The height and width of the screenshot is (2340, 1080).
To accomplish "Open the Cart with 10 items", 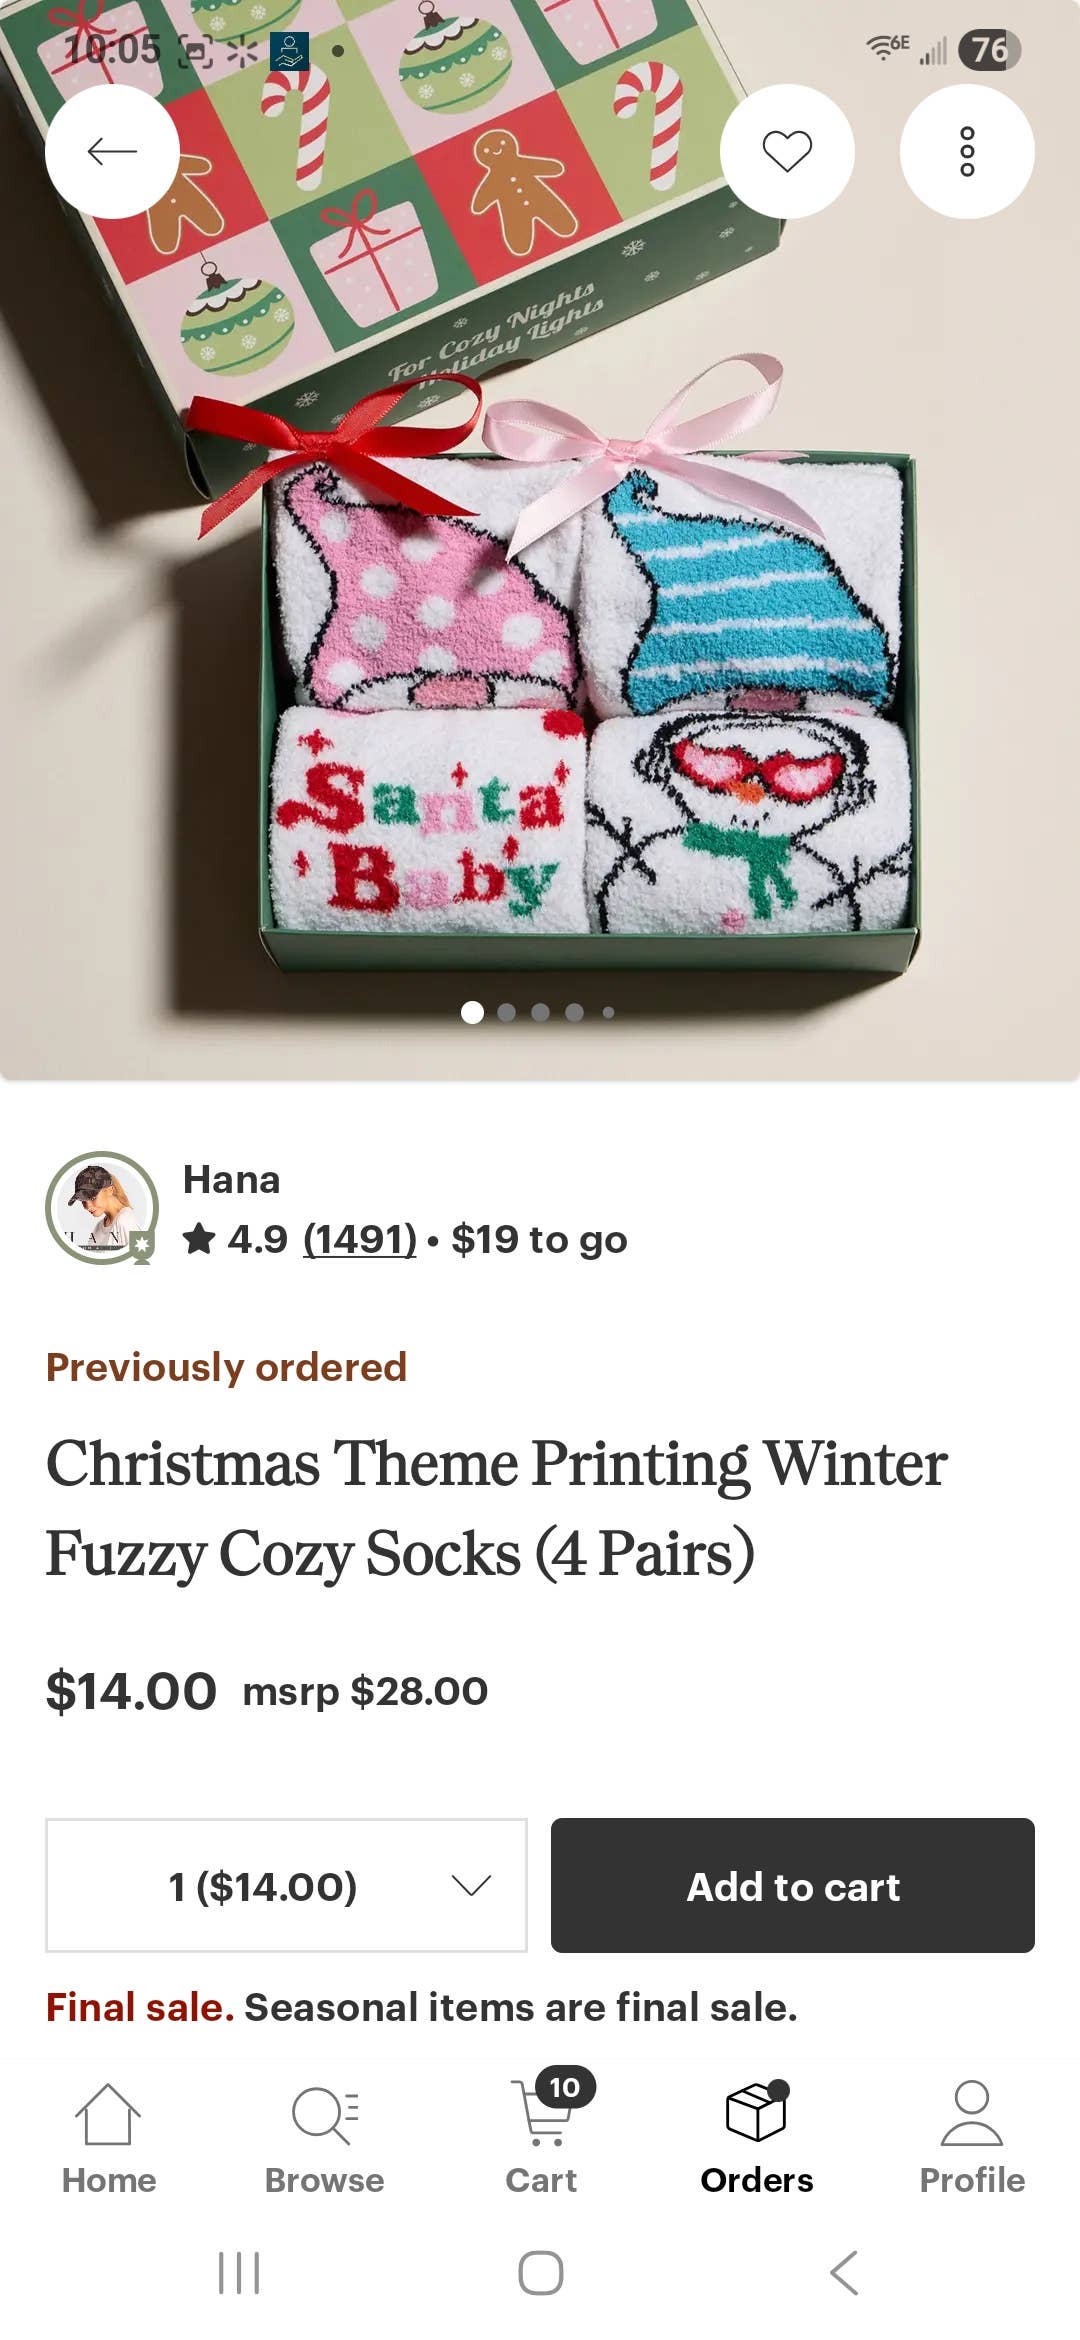I will pyautogui.click(x=541, y=2138).
